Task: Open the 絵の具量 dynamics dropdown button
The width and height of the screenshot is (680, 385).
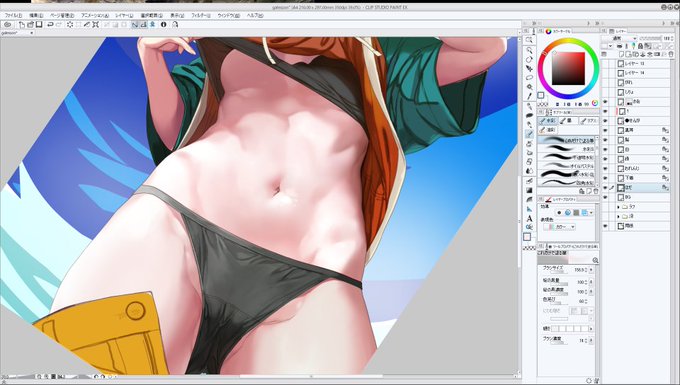Action: (591, 282)
